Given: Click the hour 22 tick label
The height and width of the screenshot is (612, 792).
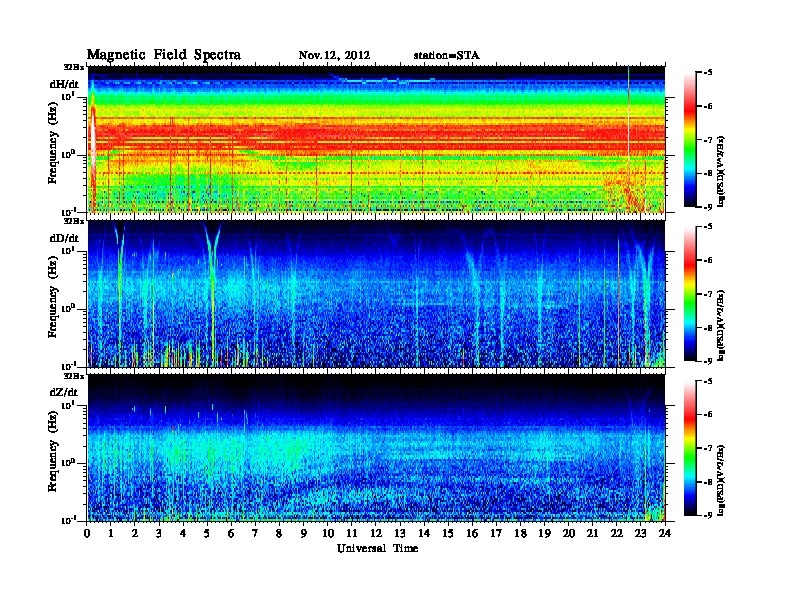Looking at the screenshot, I should tap(617, 533).
